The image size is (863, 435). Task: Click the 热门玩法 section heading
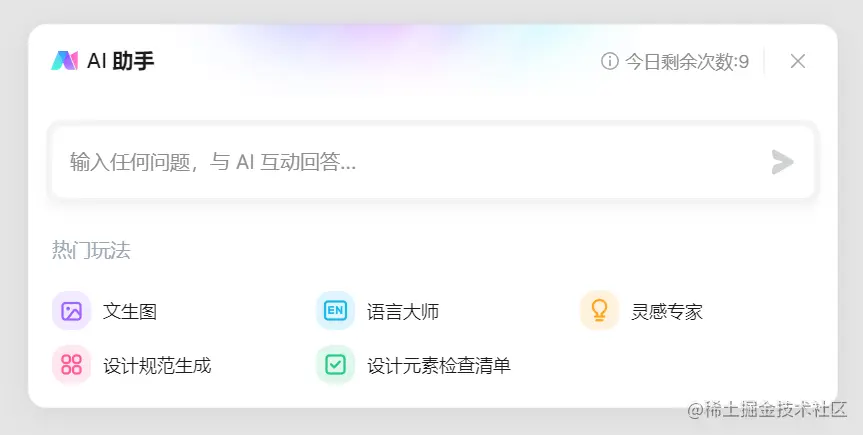point(91,250)
